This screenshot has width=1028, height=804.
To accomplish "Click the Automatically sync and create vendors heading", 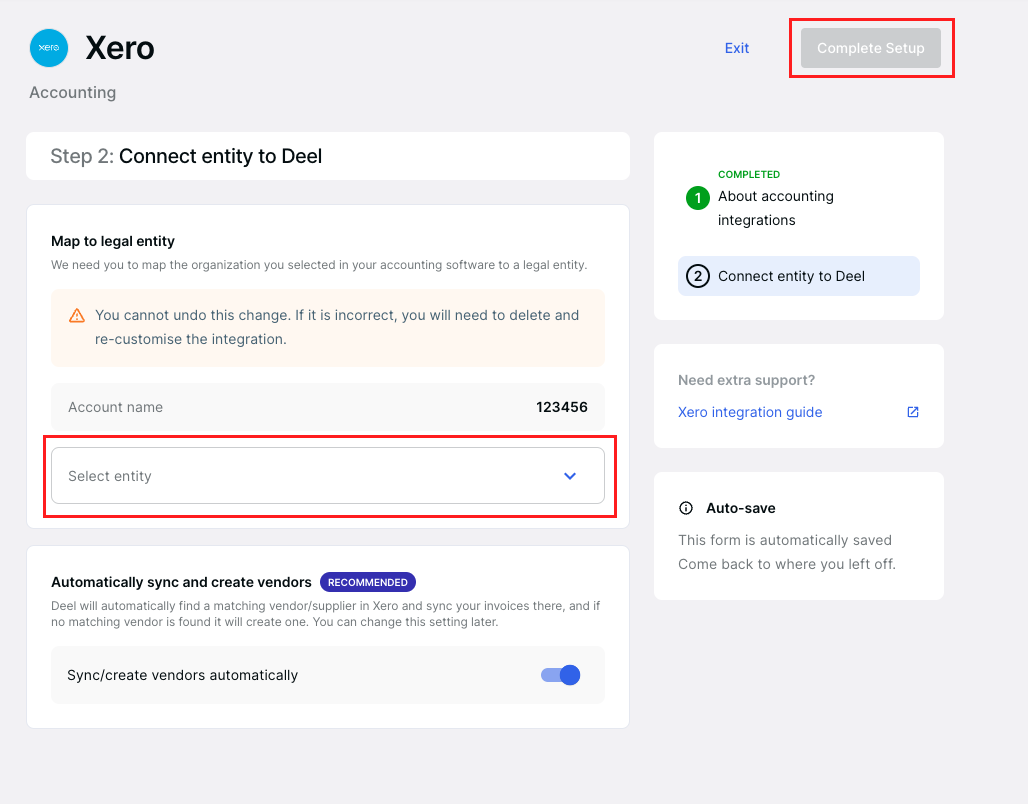I will (181, 582).
